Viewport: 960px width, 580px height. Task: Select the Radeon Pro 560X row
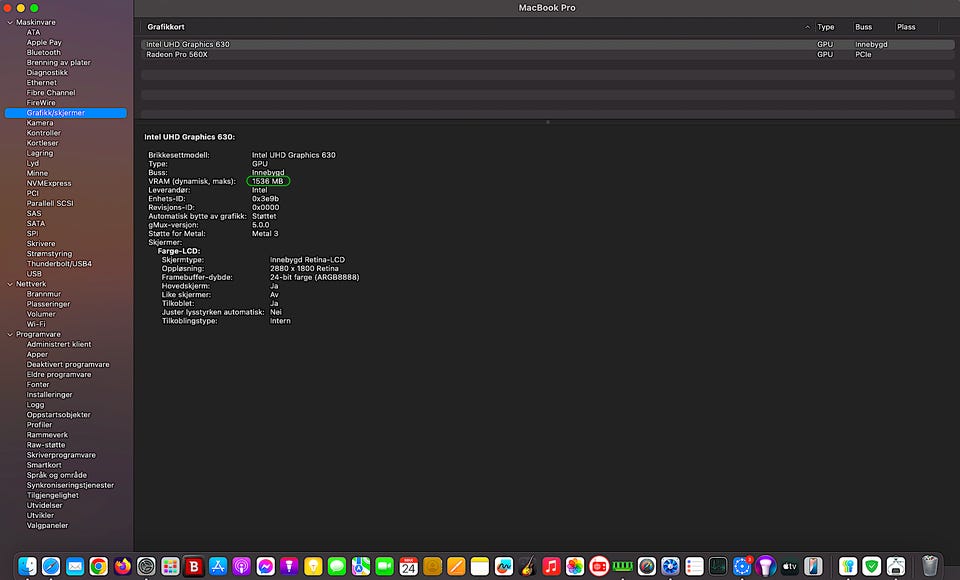coord(547,55)
